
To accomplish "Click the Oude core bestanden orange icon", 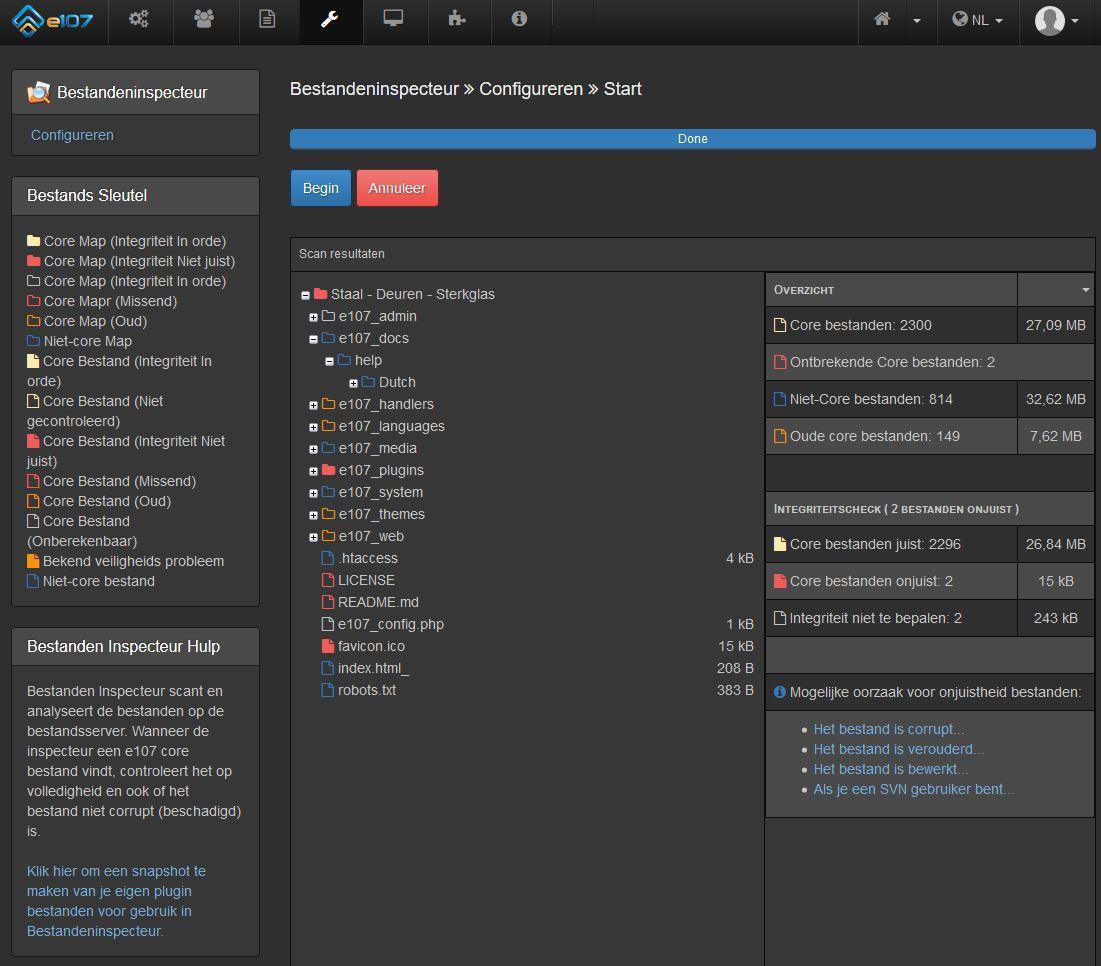I will click(779, 436).
